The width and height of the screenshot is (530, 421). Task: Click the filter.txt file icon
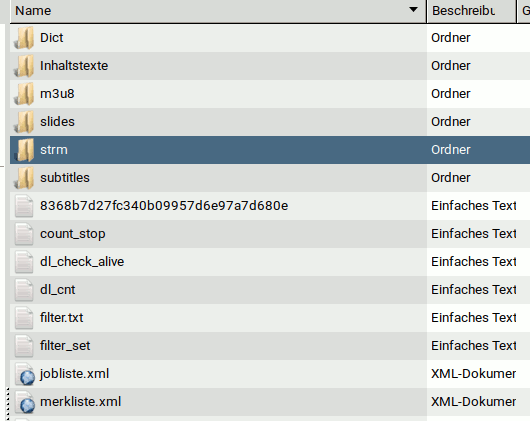coord(24,318)
